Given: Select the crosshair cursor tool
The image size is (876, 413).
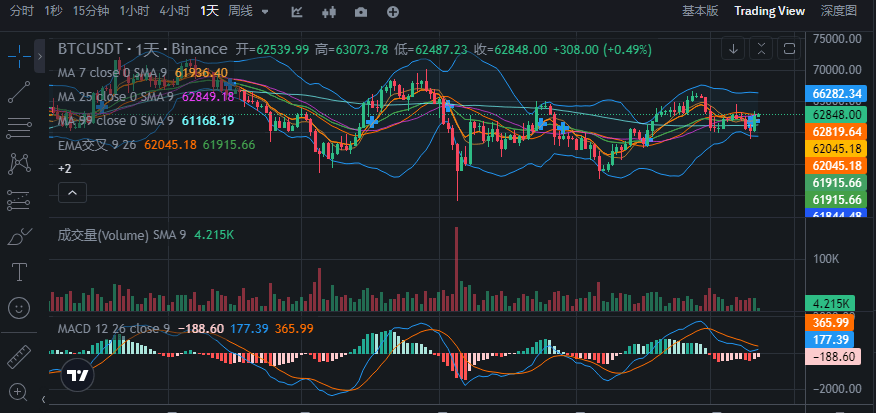Looking at the screenshot, I should [20, 56].
